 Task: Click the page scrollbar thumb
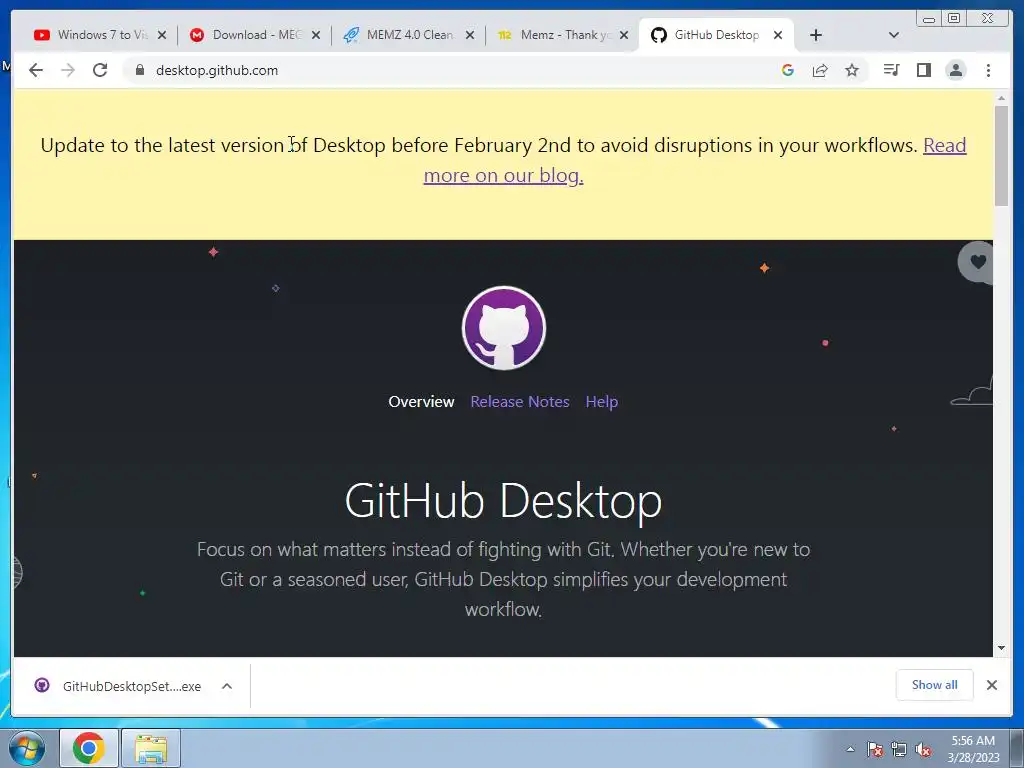pyautogui.click(x=1001, y=155)
